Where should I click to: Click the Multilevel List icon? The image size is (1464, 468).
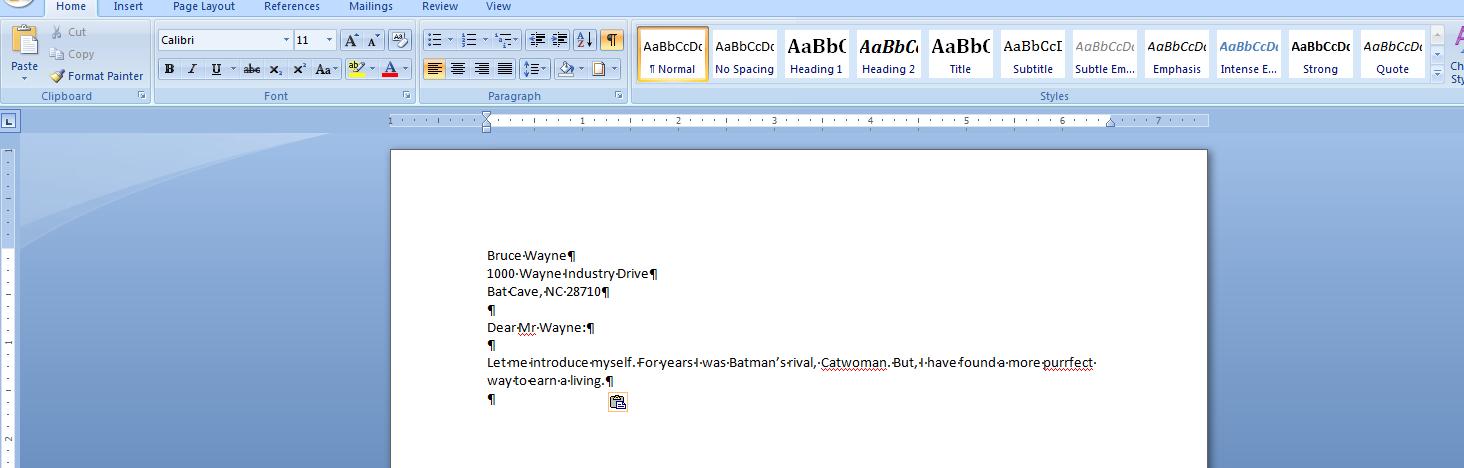point(503,40)
